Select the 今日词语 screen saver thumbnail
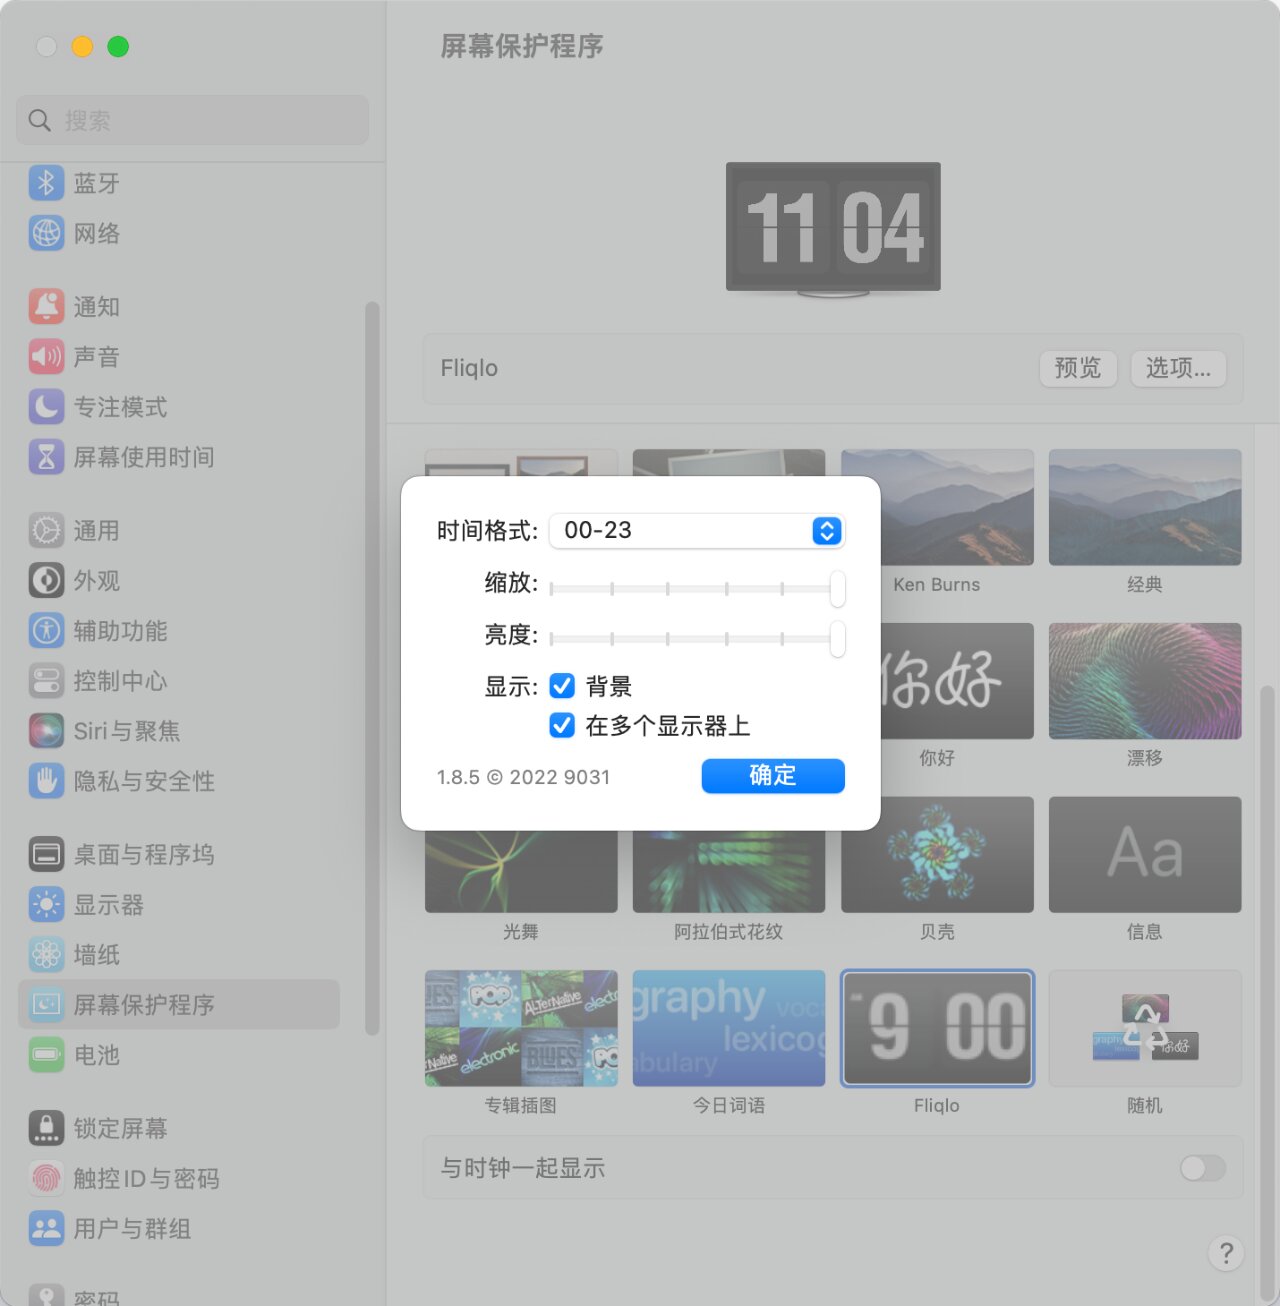The image size is (1280, 1306). [729, 1028]
